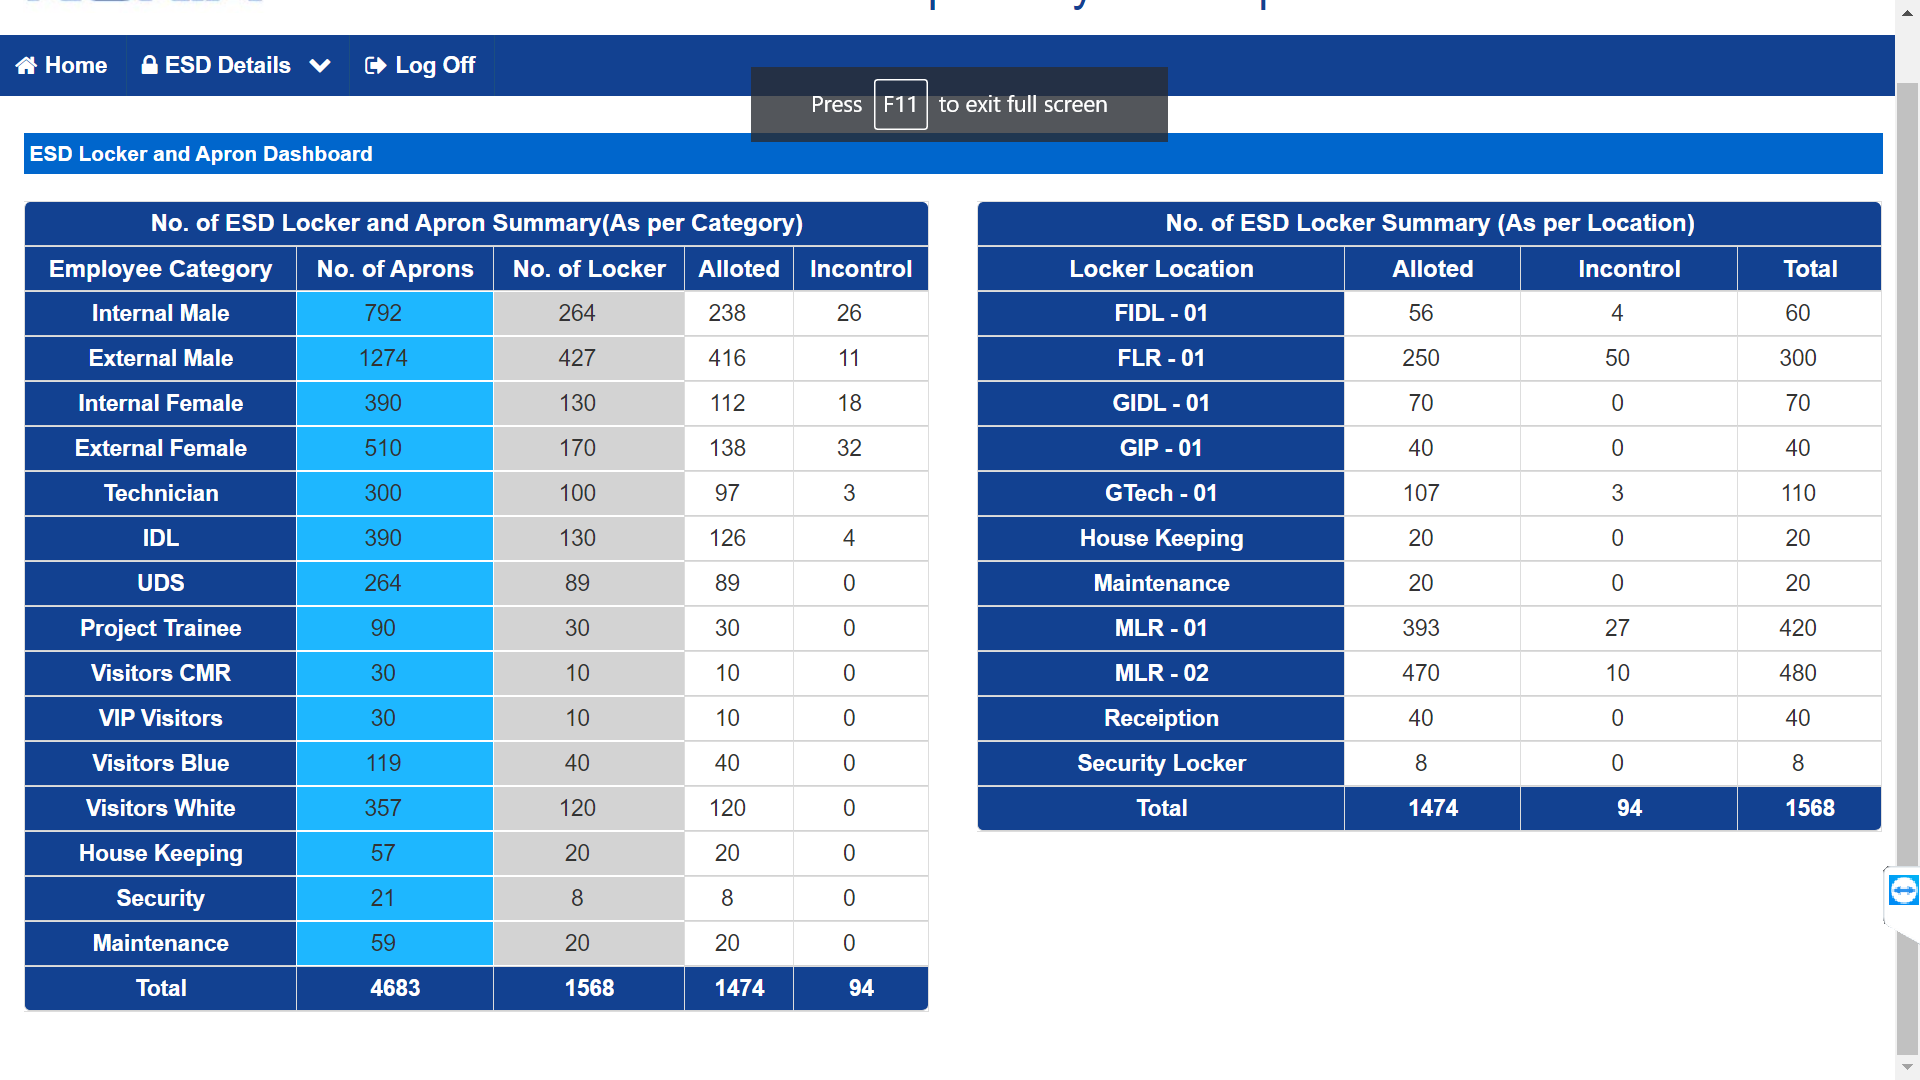Open the Home menu item
Viewport: 1920px width, 1080px height.
[62, 66]
